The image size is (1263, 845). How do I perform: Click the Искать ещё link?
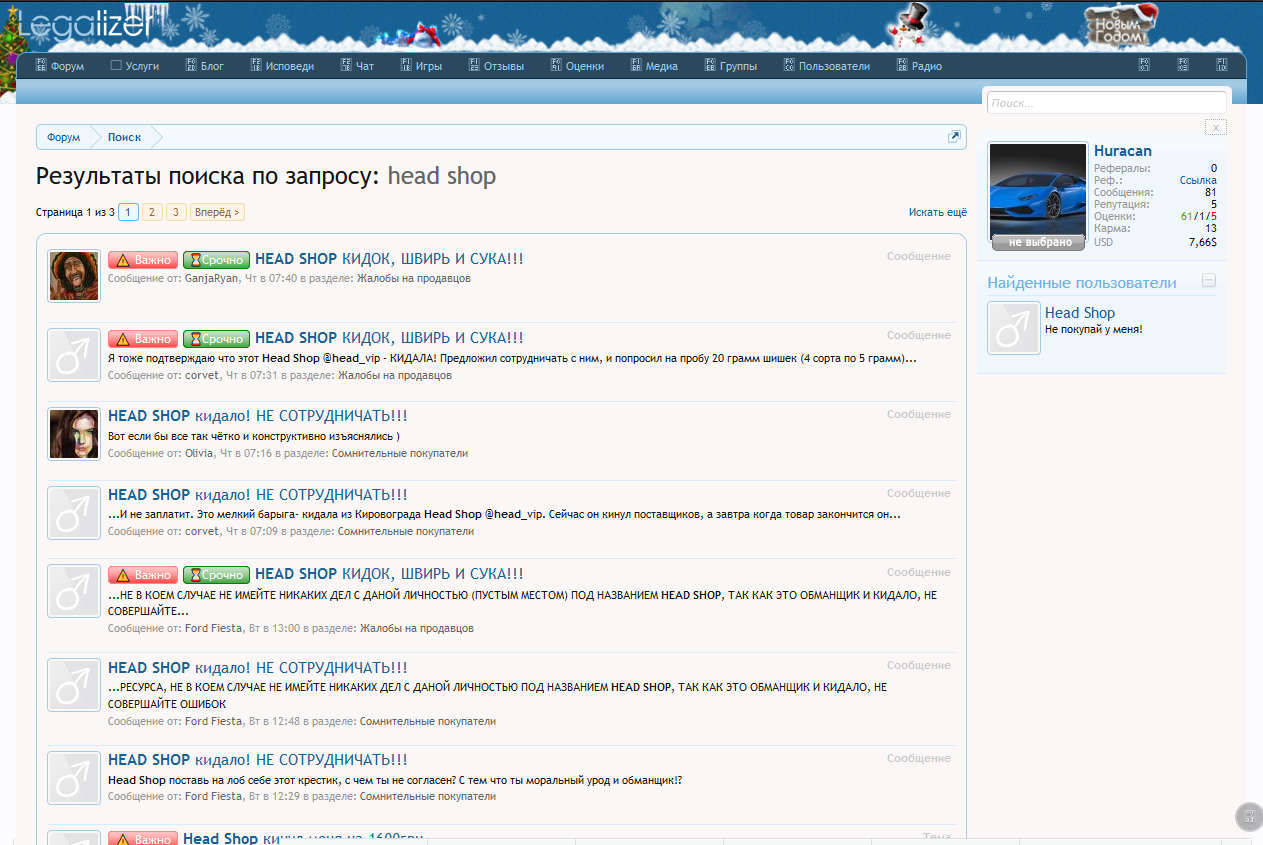tap(938, 212)
